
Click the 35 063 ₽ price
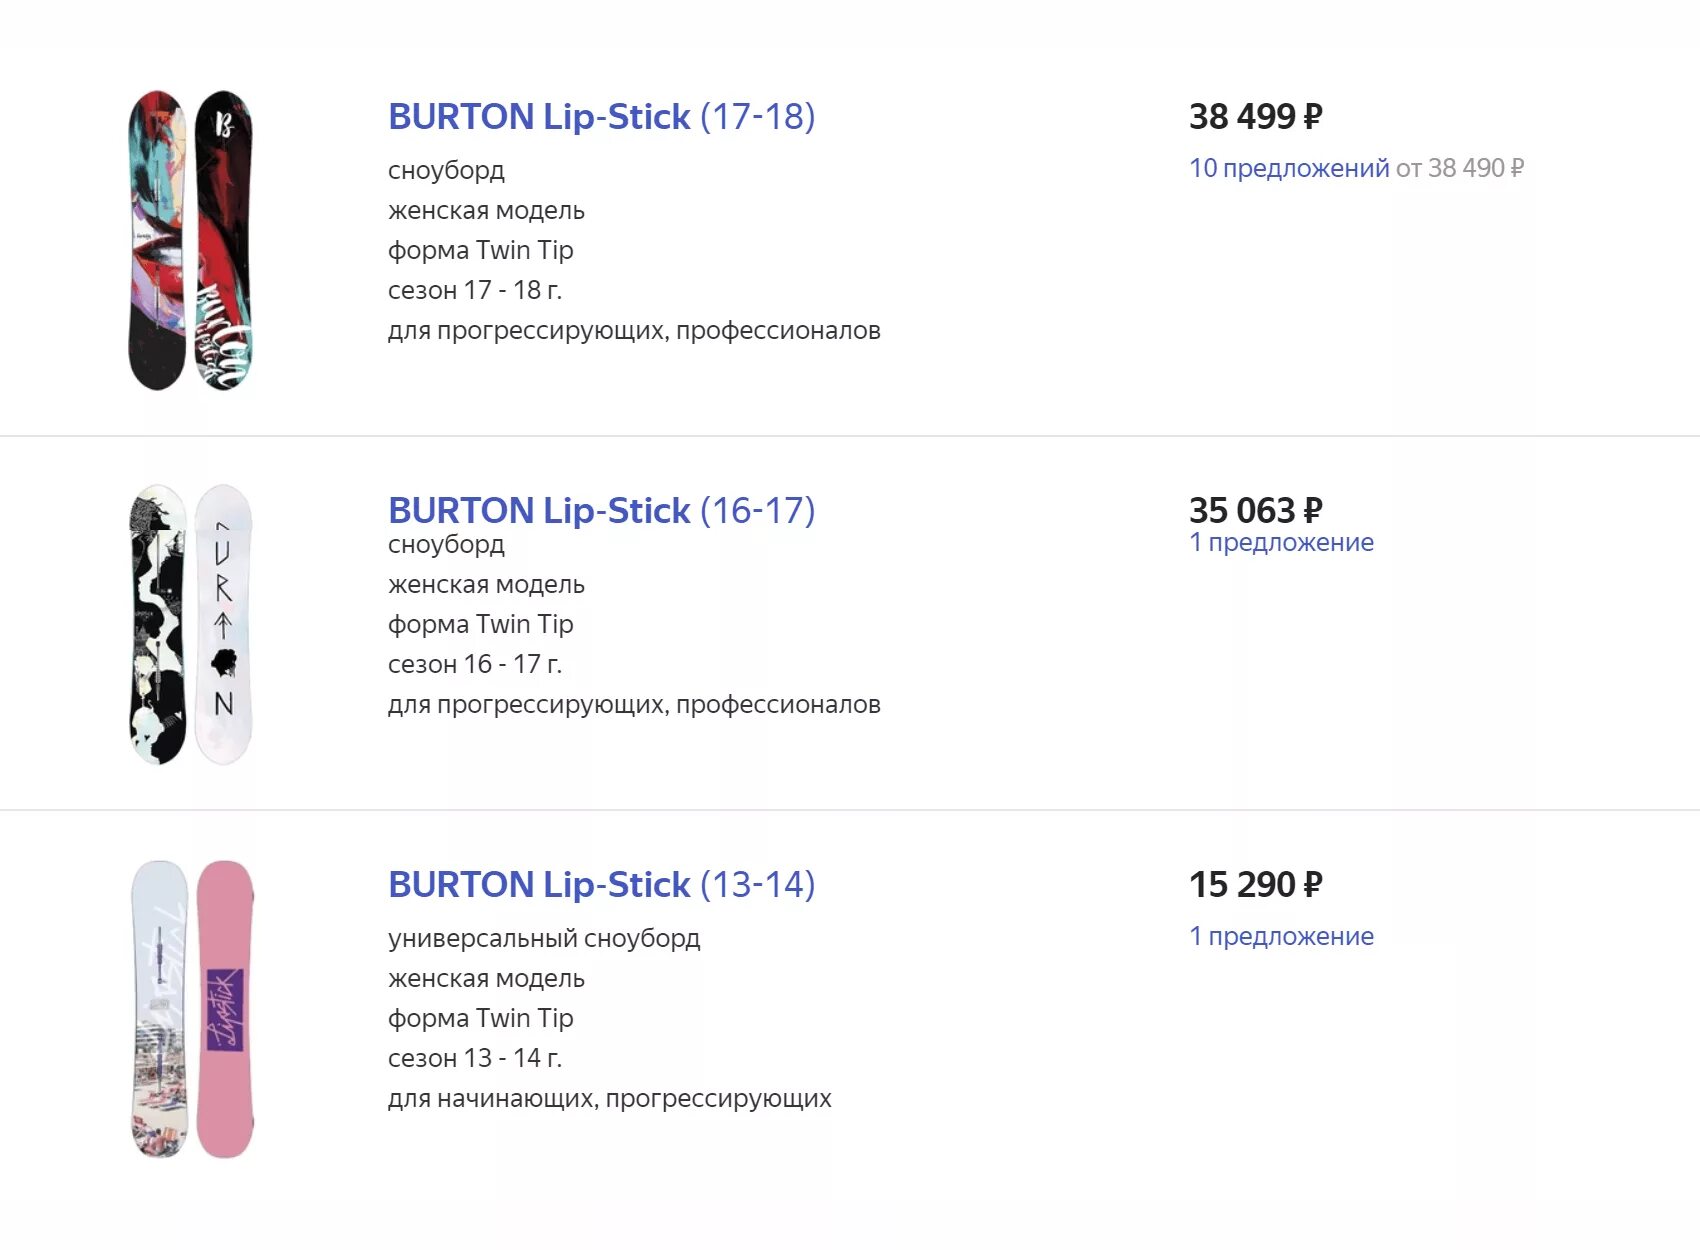(1255, 511)
